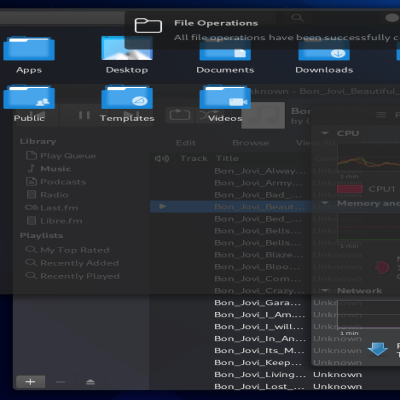Image resolution: width=400 pixels, height=400 pixels.
Task: Open the Apps folder
Action: pyautogui.click(x=29, y=55)
